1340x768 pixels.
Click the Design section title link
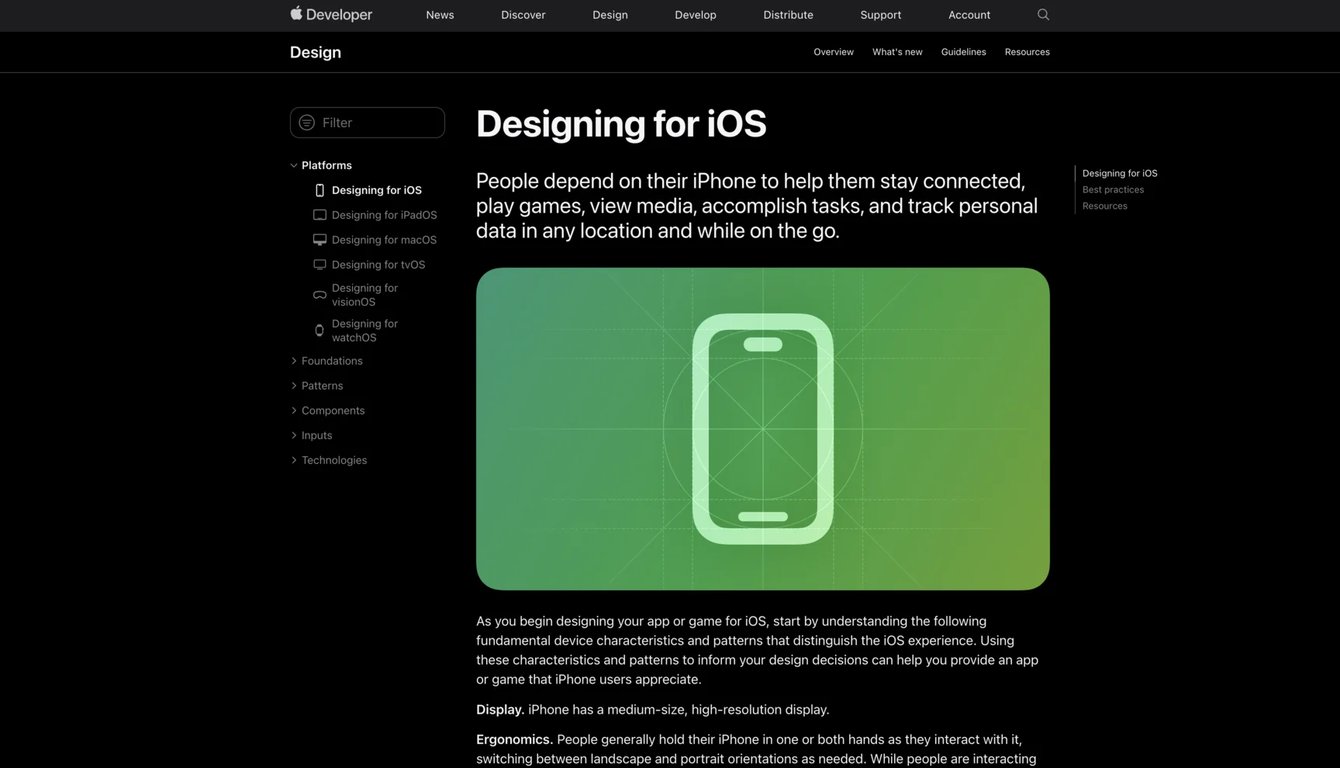[316, 52]
